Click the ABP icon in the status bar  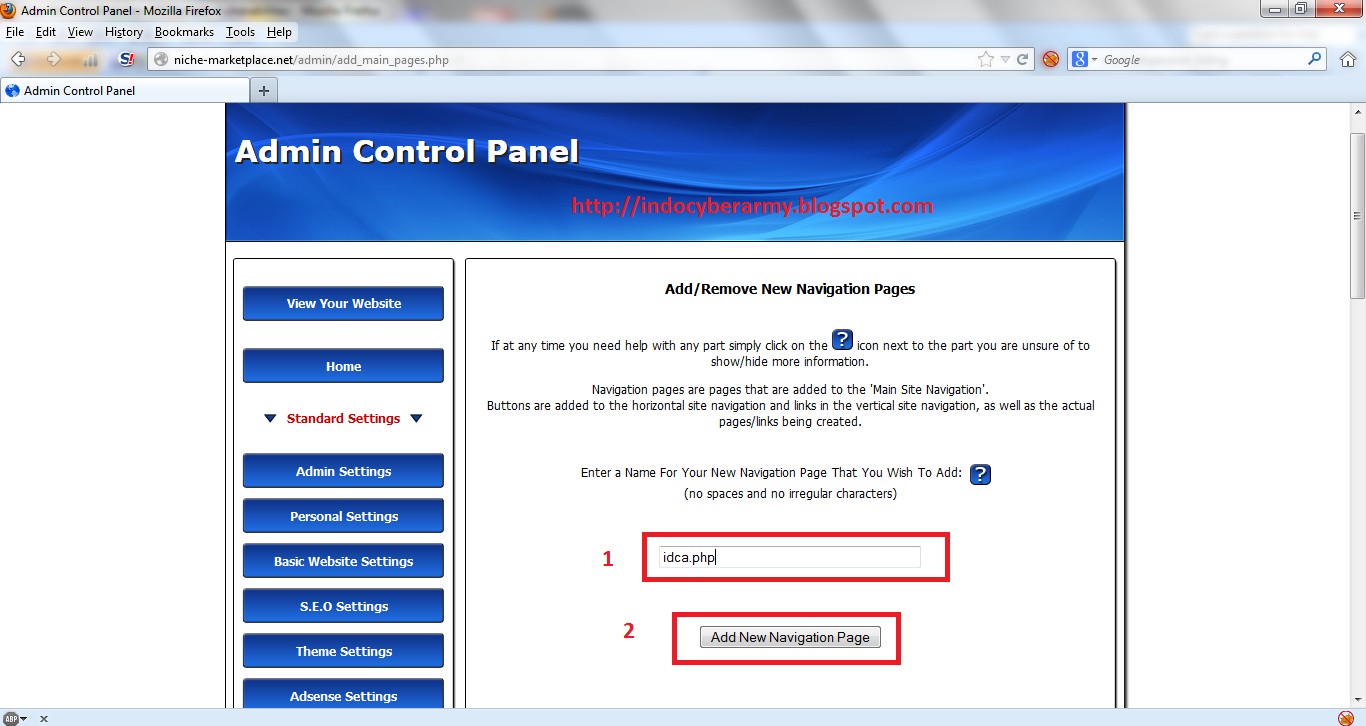pyautogui.click(x=9, y=719)
